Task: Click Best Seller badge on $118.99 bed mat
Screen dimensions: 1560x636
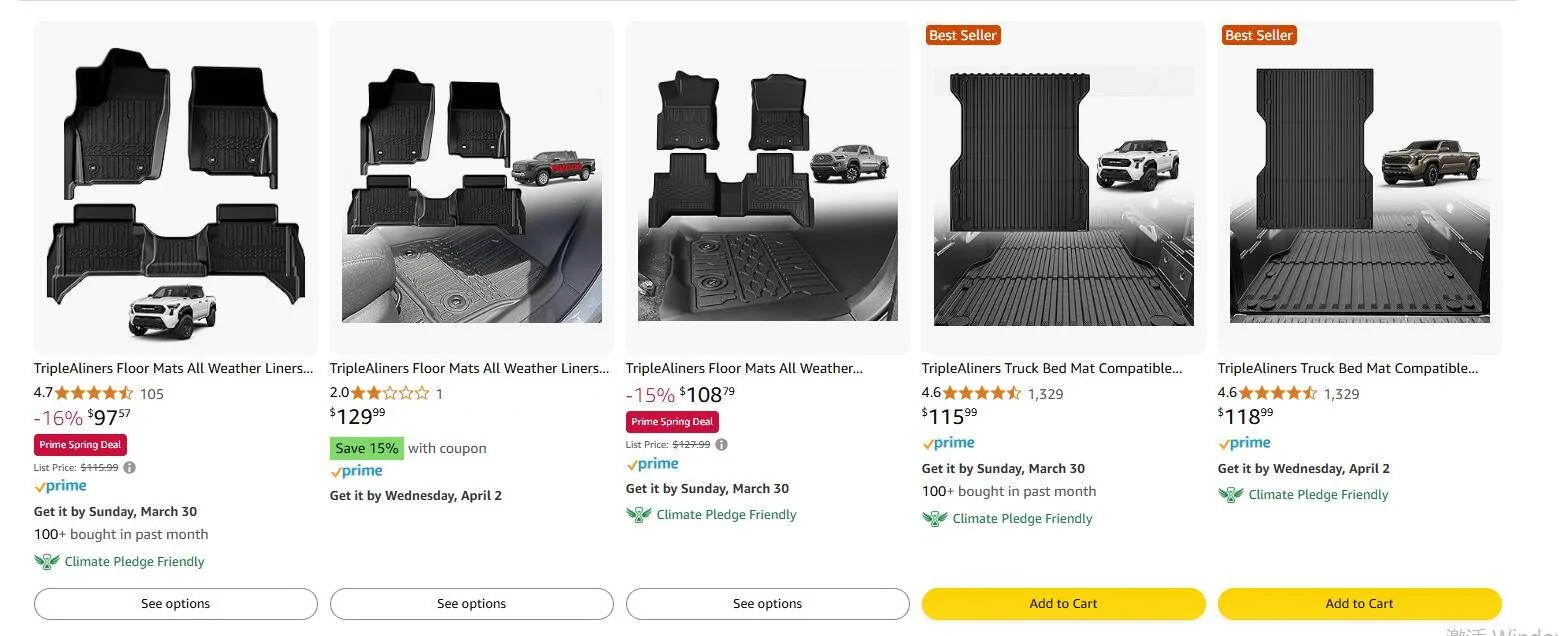Action: (x=1258, y=35)
